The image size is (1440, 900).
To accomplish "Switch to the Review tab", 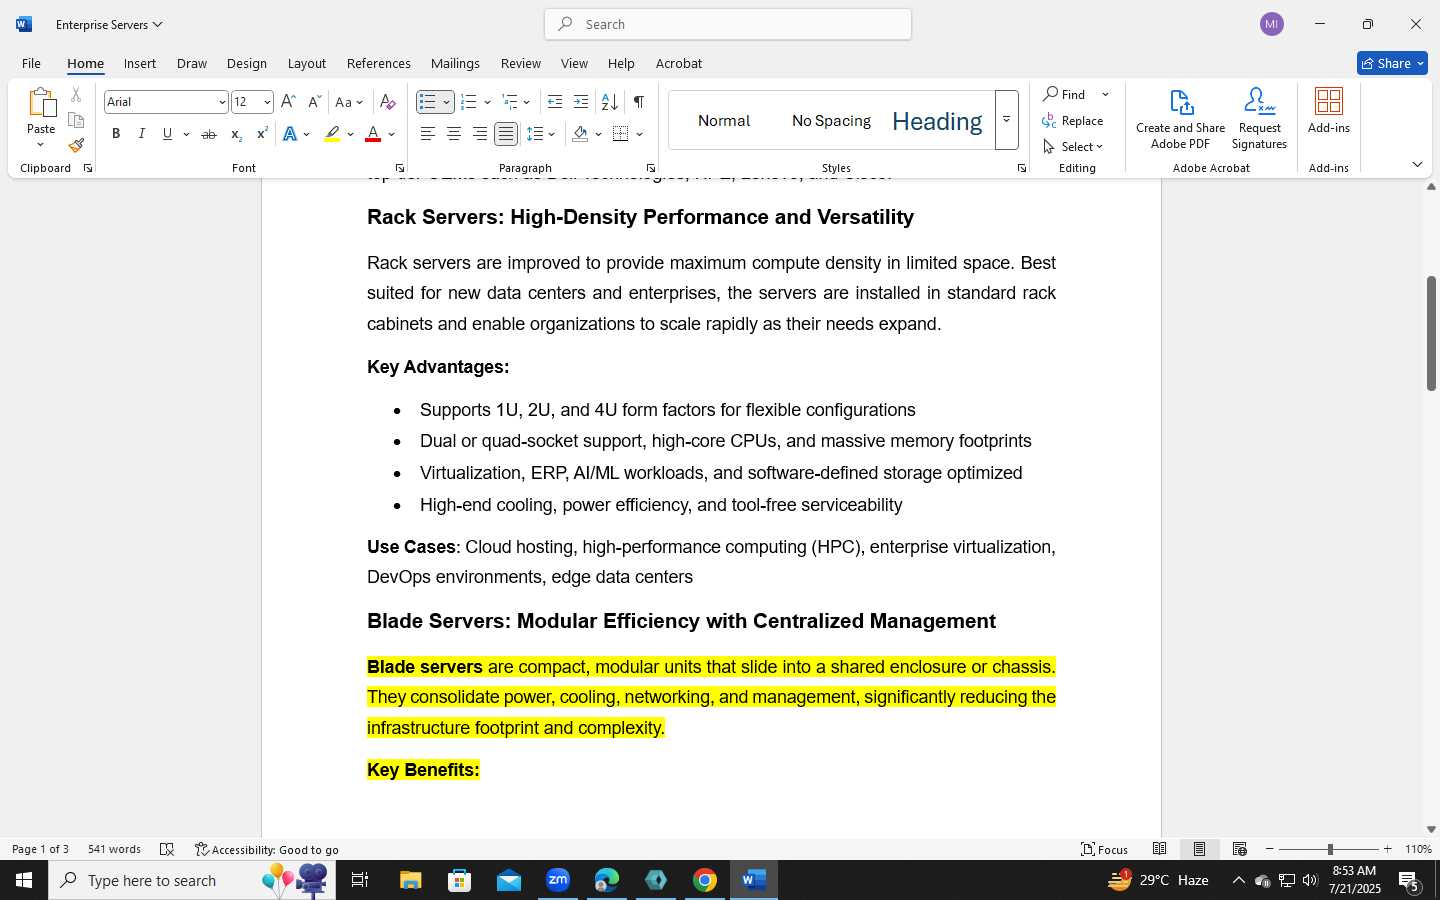I will [521, 63].
